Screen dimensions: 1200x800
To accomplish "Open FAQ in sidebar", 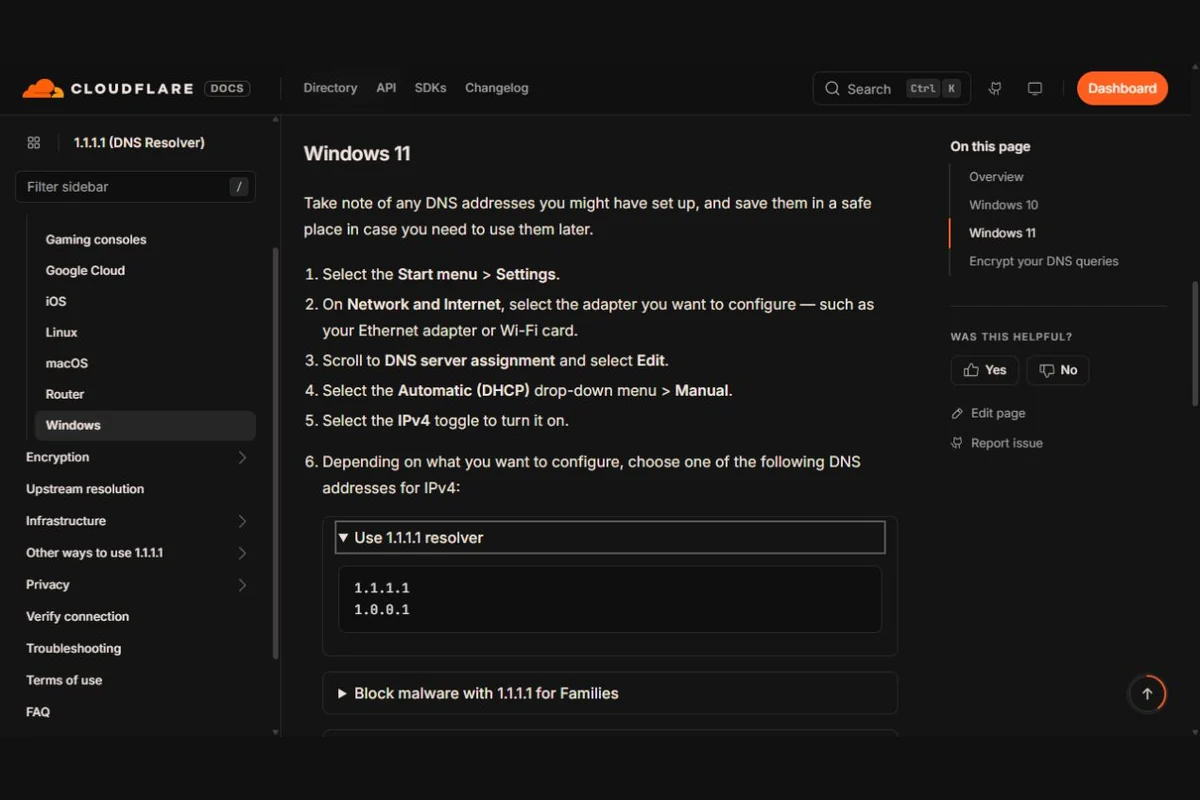I will 38,712.
